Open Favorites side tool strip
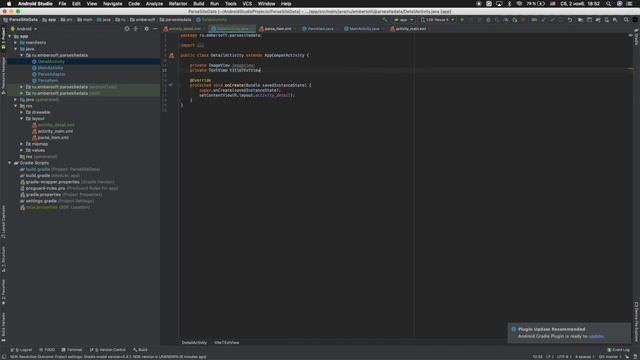Viewport: 640px width, 360px height. [x=4, y=292]
